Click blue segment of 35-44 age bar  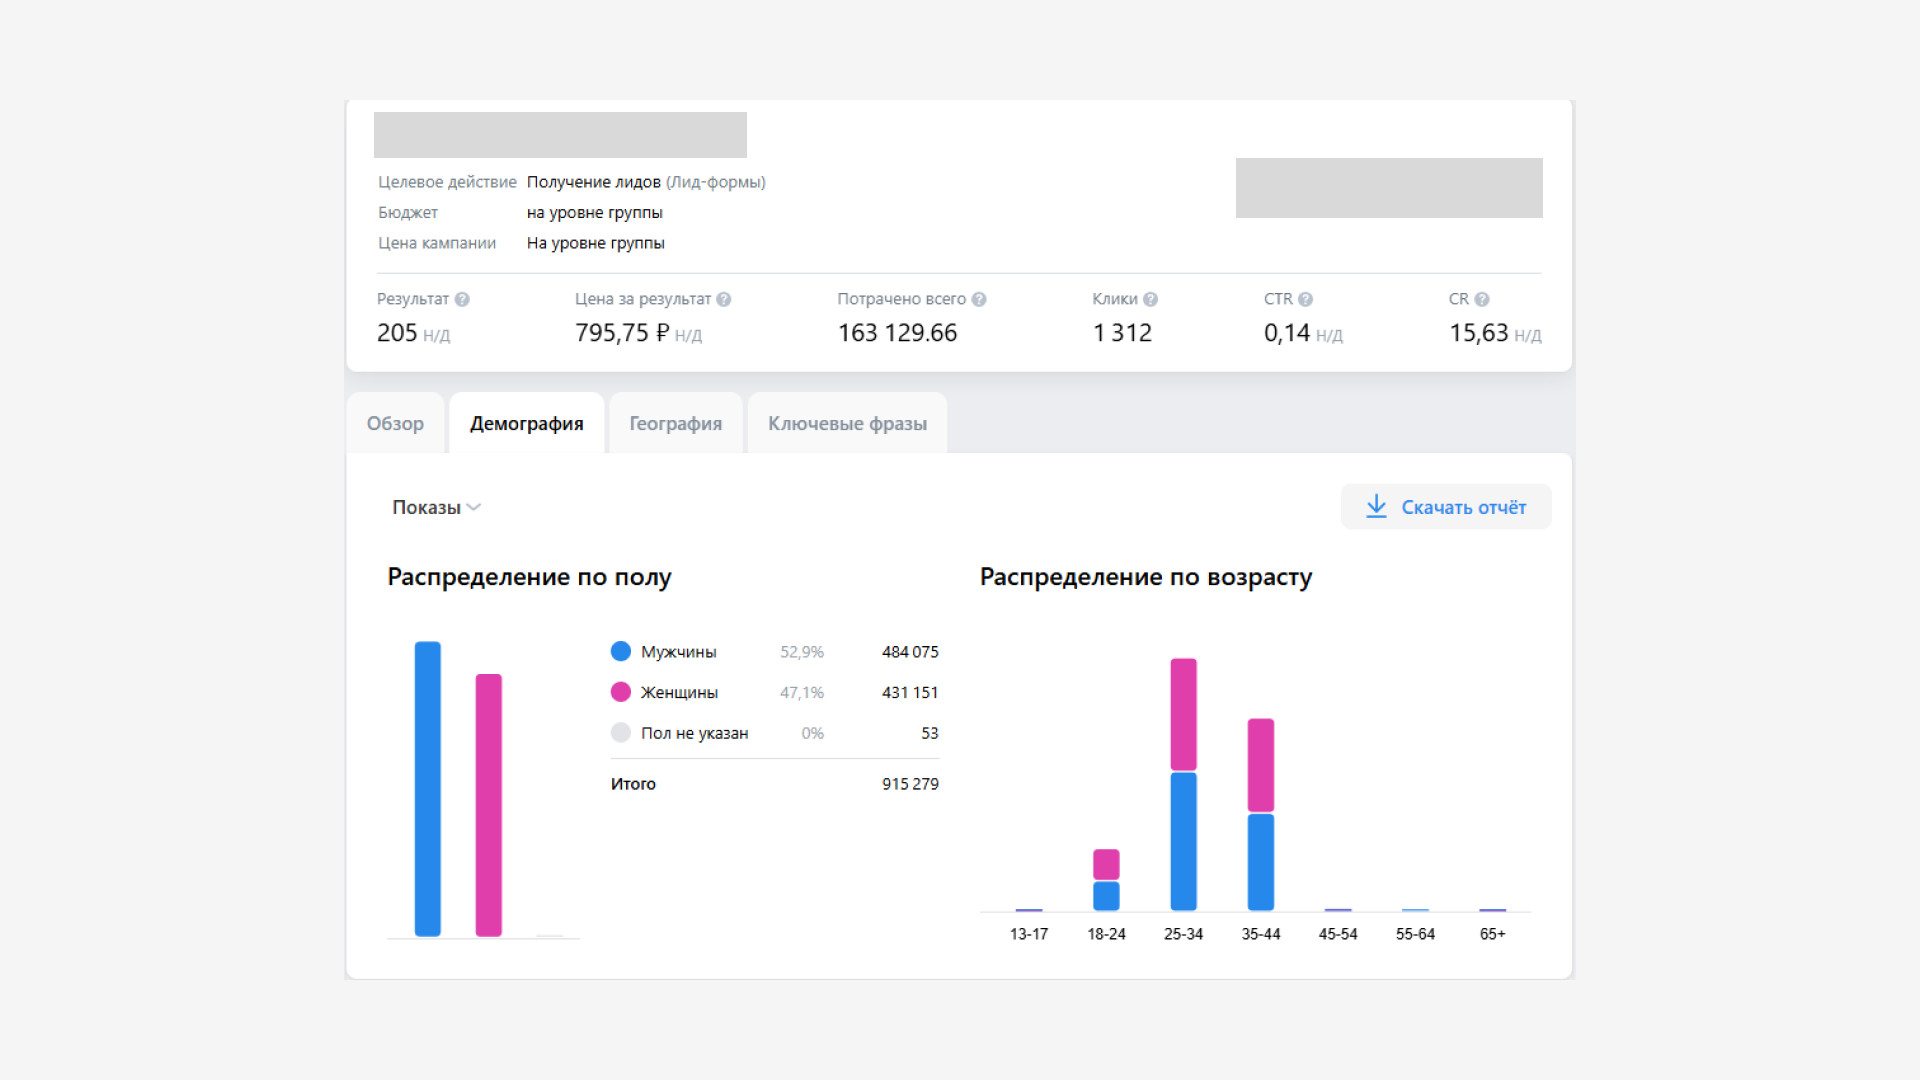[x=1260, y=861]
